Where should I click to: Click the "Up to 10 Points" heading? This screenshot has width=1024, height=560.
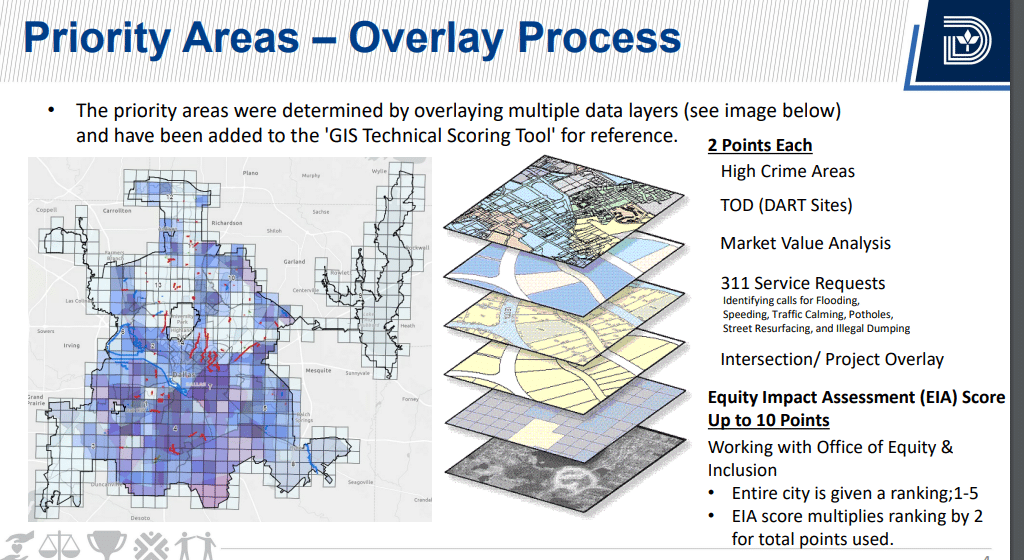[769, 420]
